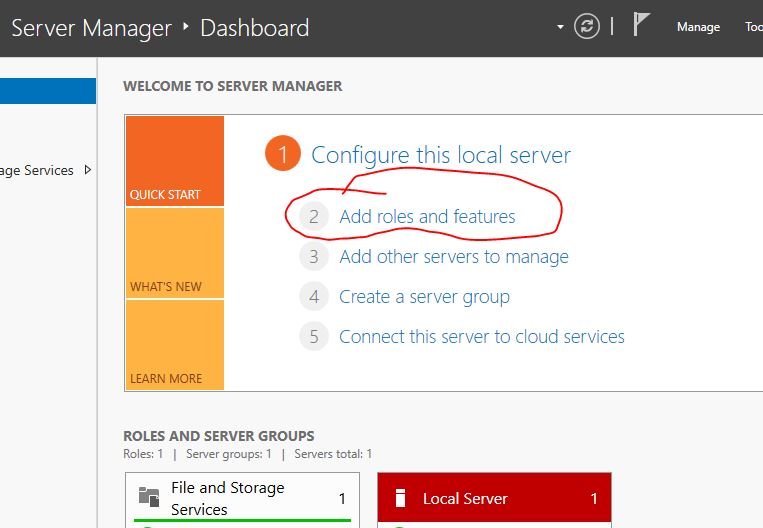Click the Local Server icon on red tile
The height and width of the screenshot is (528, 763).
[x=400, y=498]
